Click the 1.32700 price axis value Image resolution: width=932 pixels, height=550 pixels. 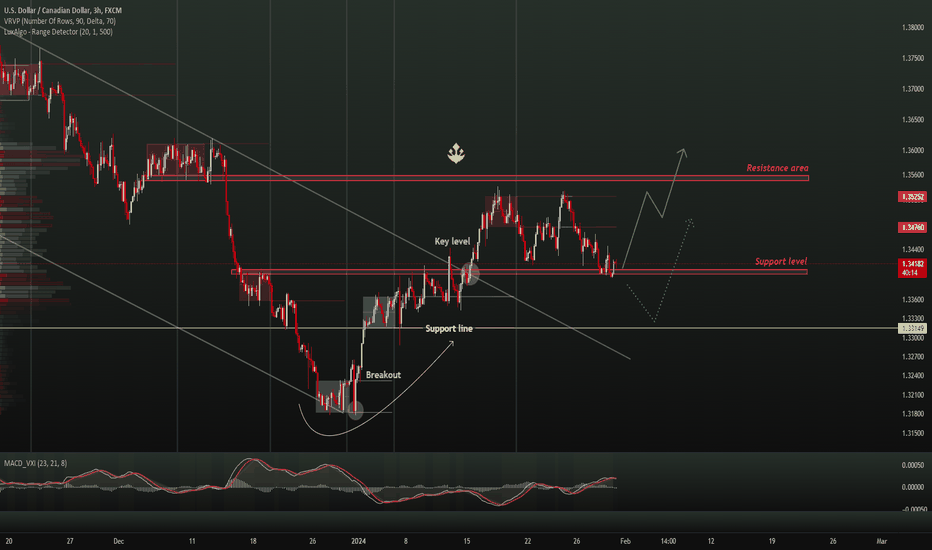click(x=913, y=357)
